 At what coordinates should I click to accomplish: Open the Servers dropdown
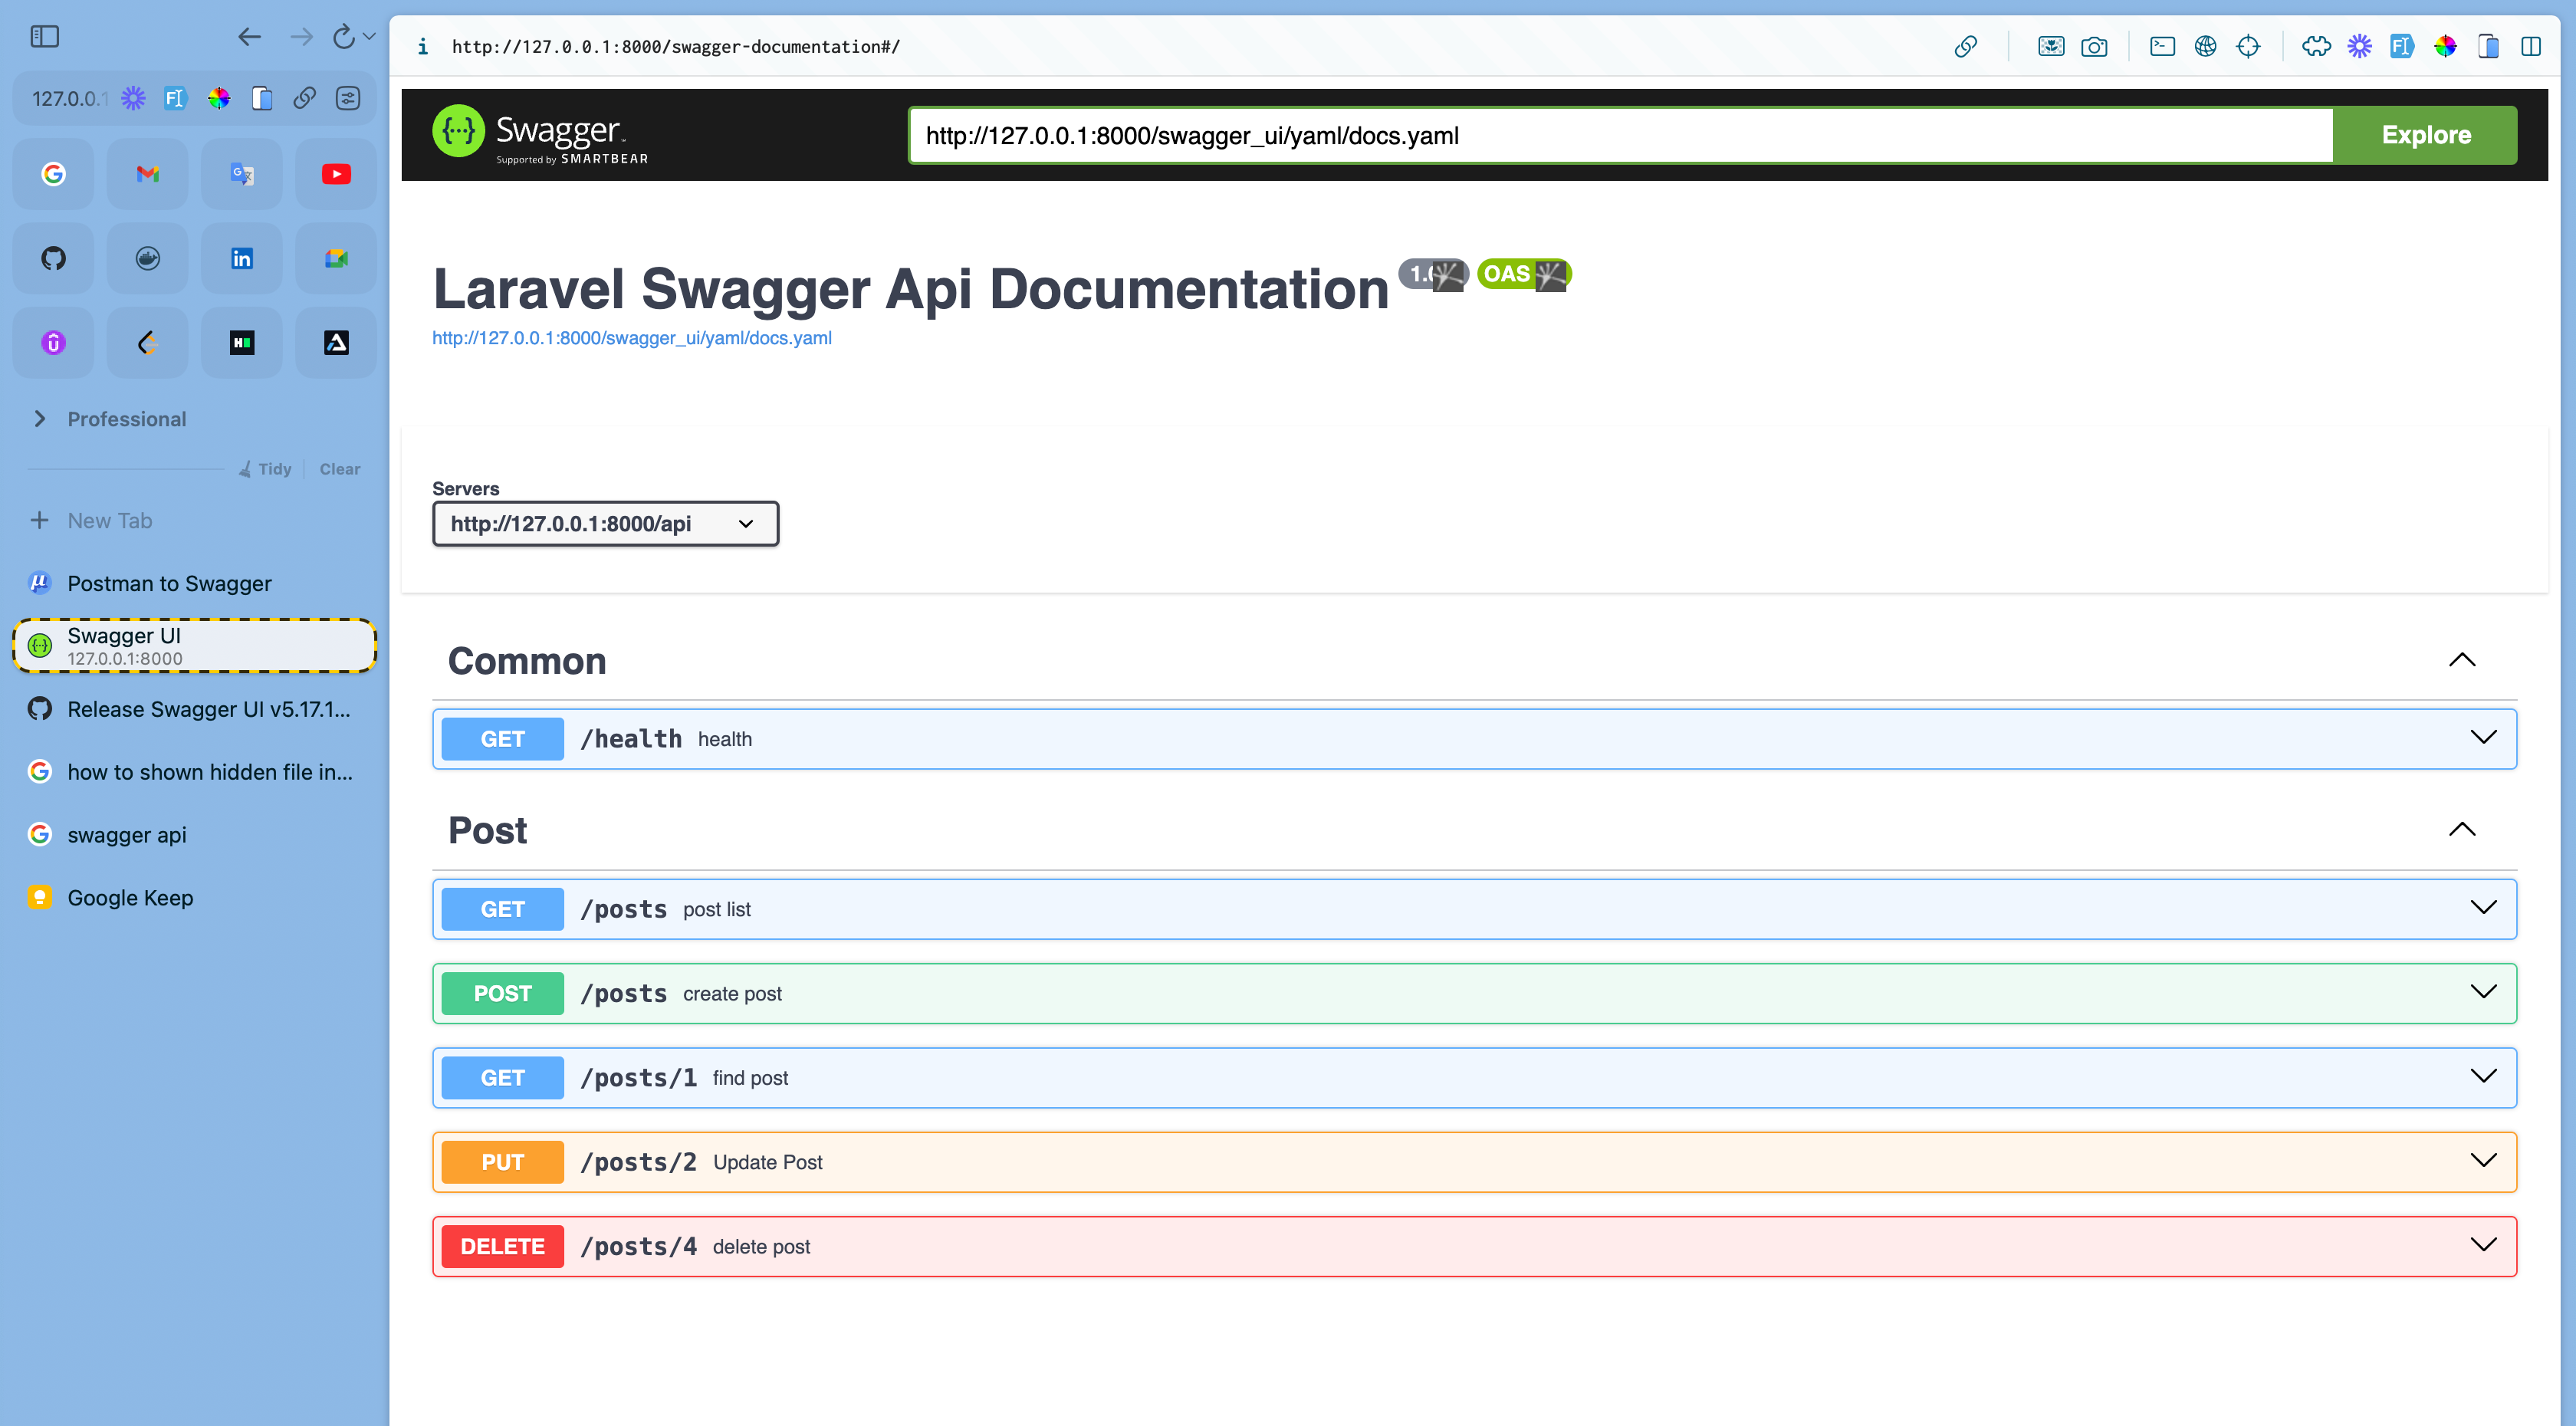pos(605,524)
